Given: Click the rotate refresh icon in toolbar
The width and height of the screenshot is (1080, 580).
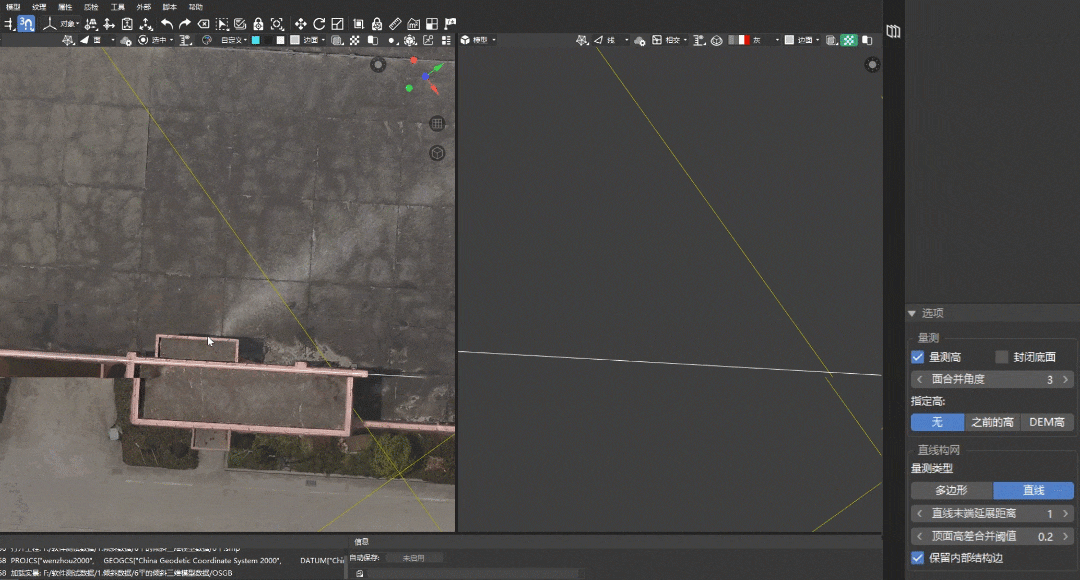Looking at the screenshot, I should [x=319, y=24].
